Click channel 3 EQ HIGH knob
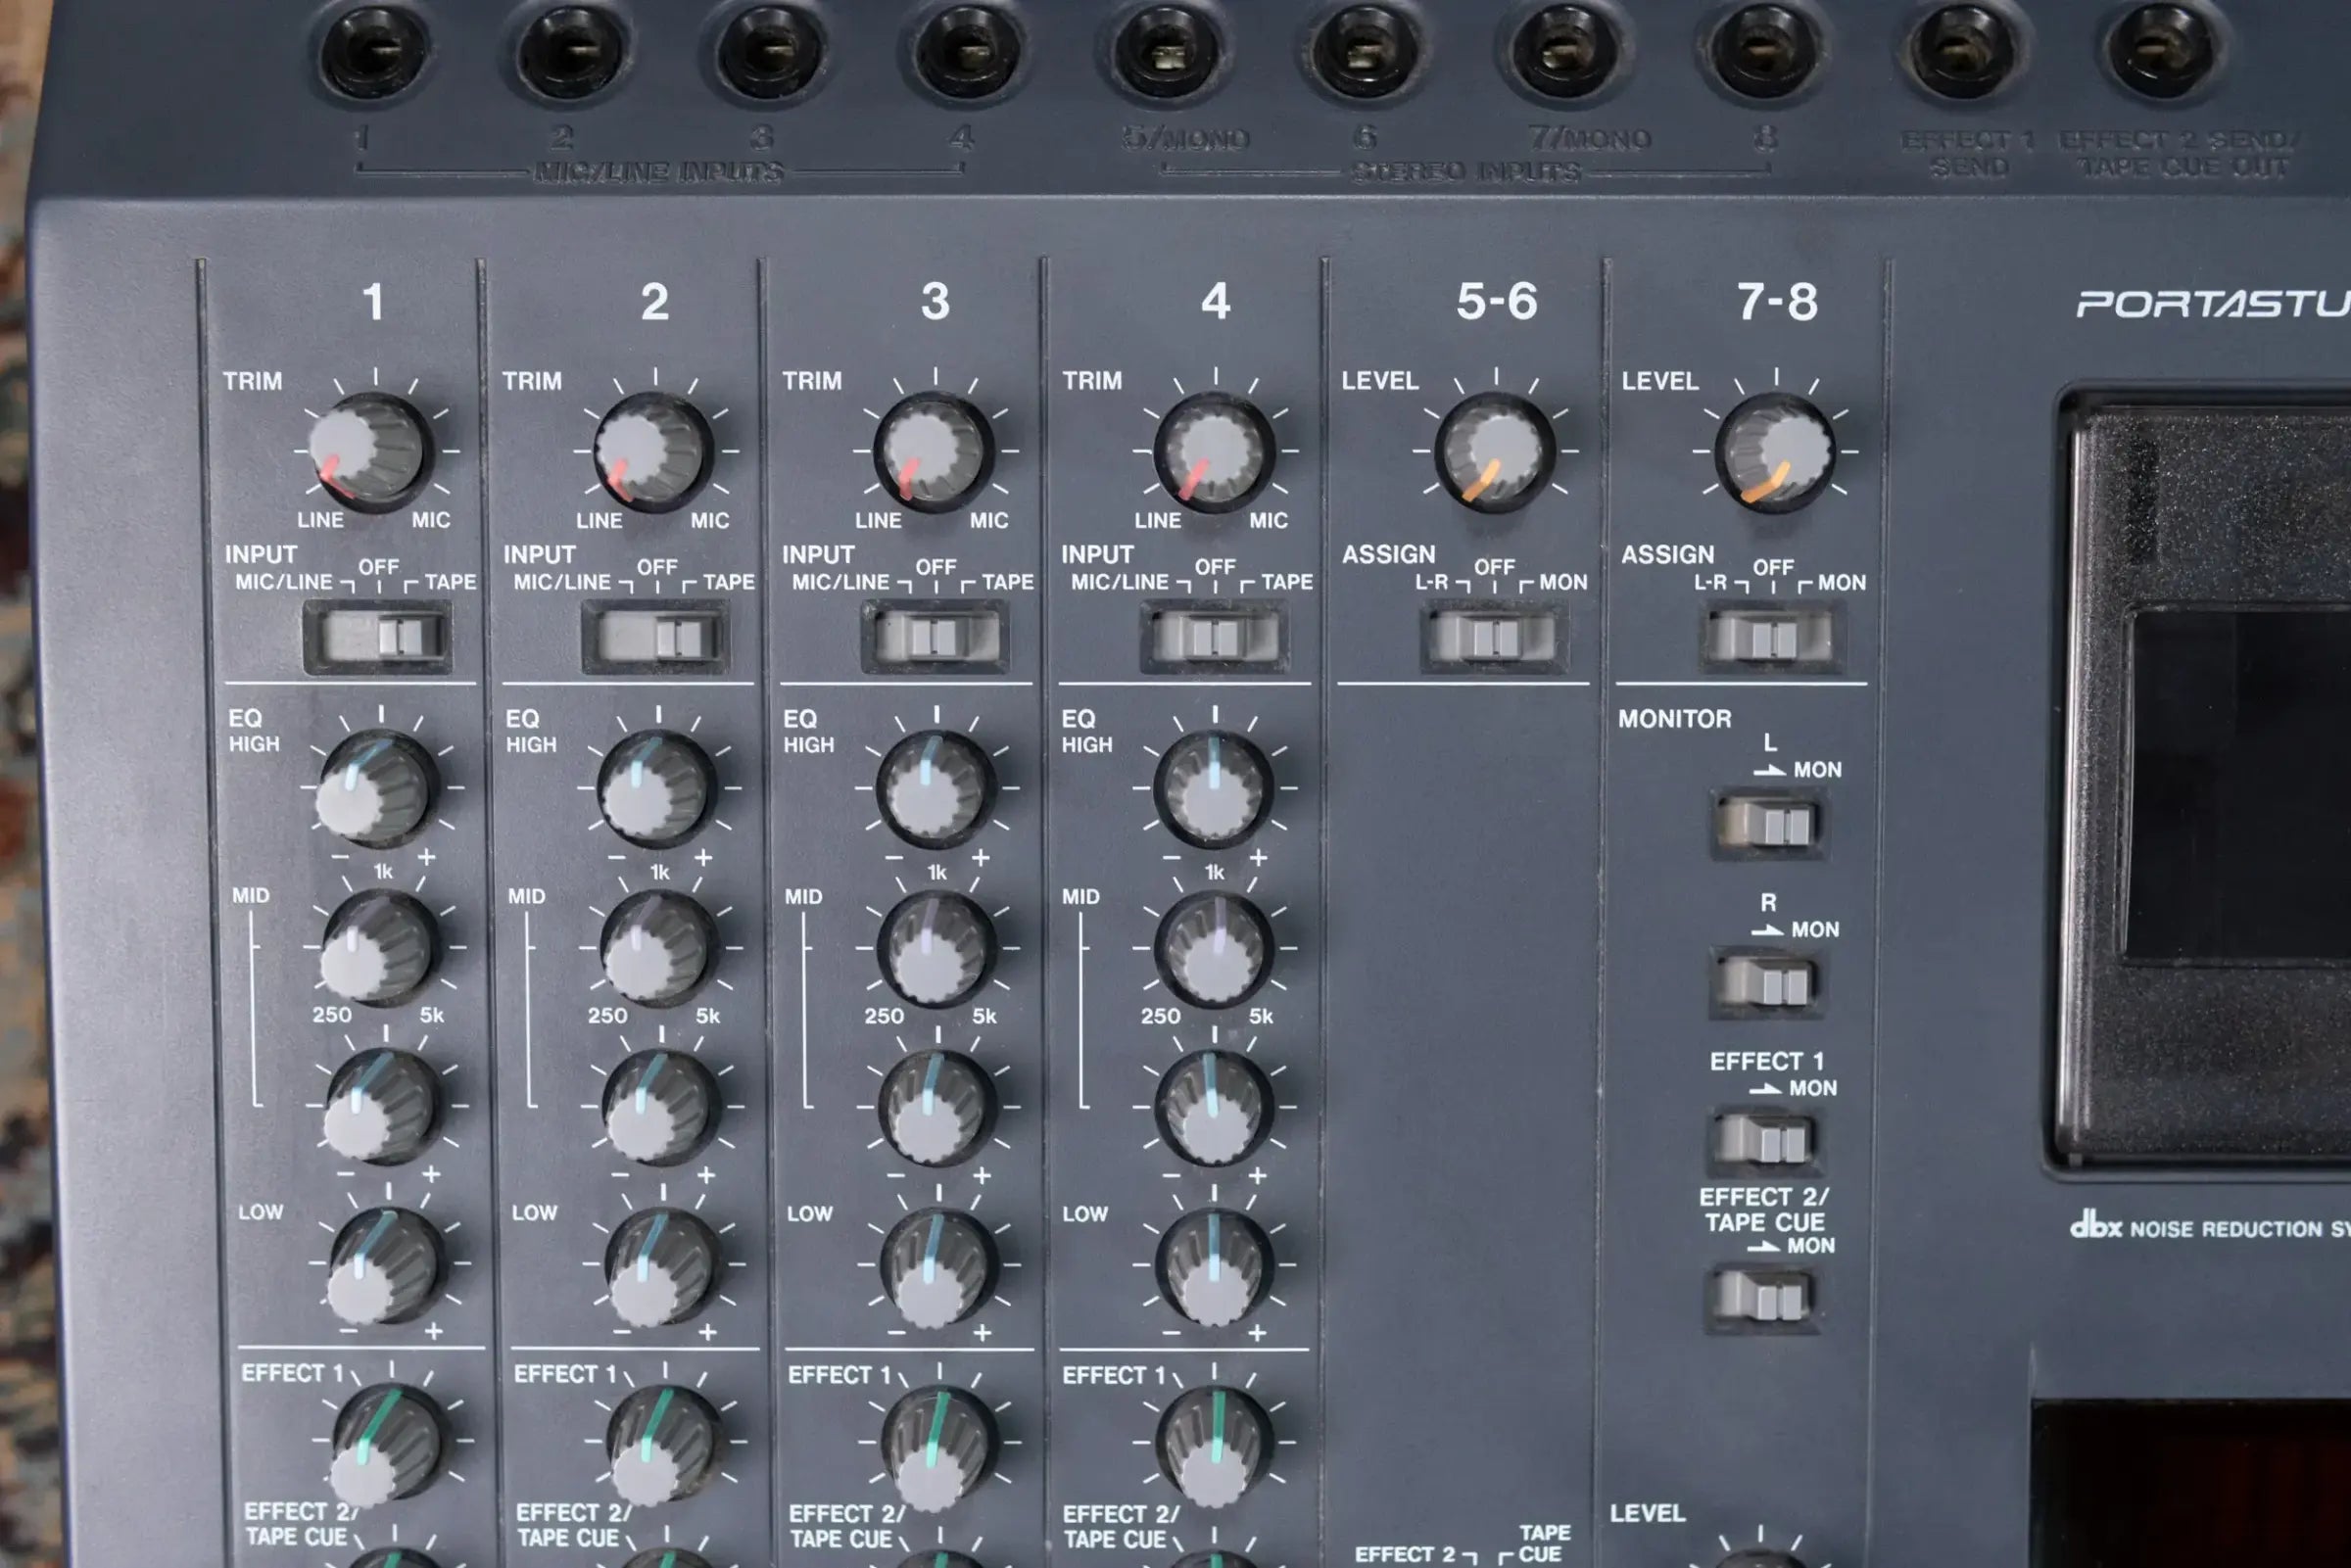This screenshot has height=1568, width=2351. [935, 789]
